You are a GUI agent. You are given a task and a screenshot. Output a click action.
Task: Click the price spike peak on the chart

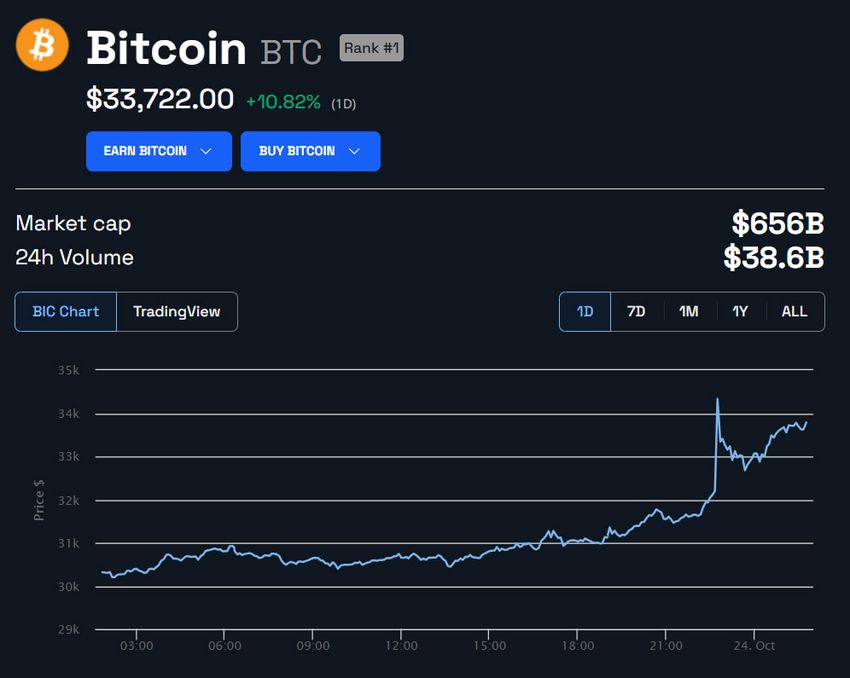coord(717,399)
